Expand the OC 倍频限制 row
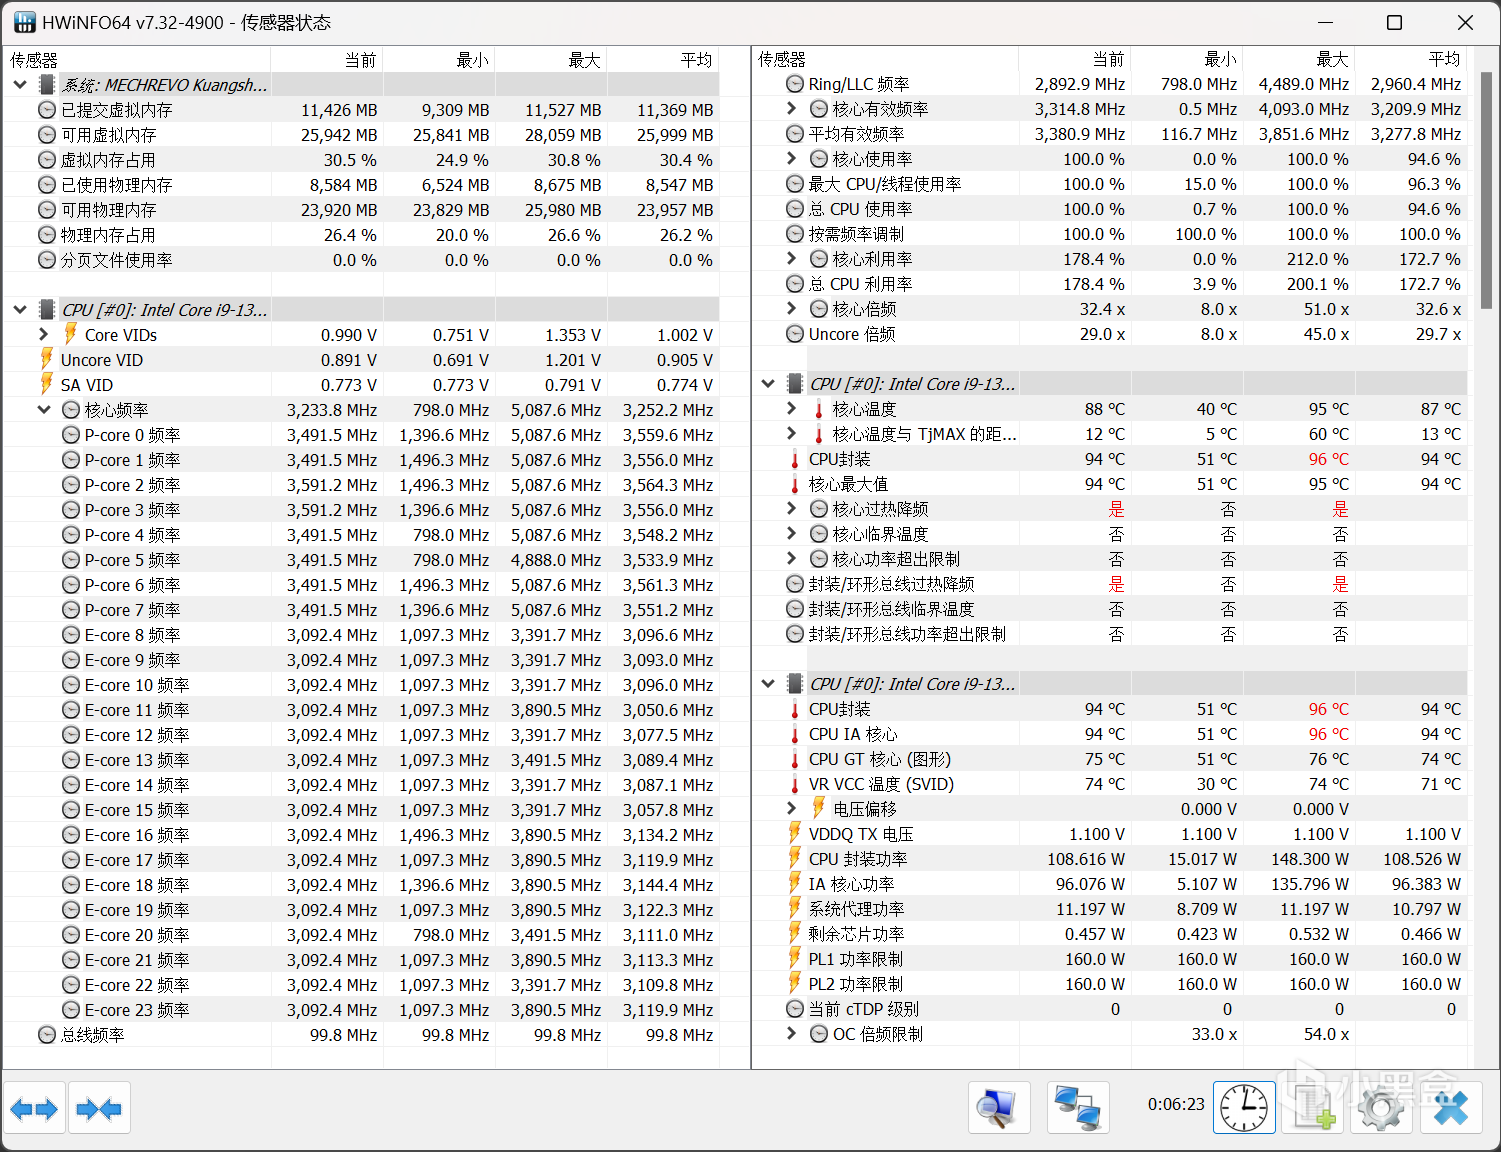1501x1152 pixels. click(792, 1033)
